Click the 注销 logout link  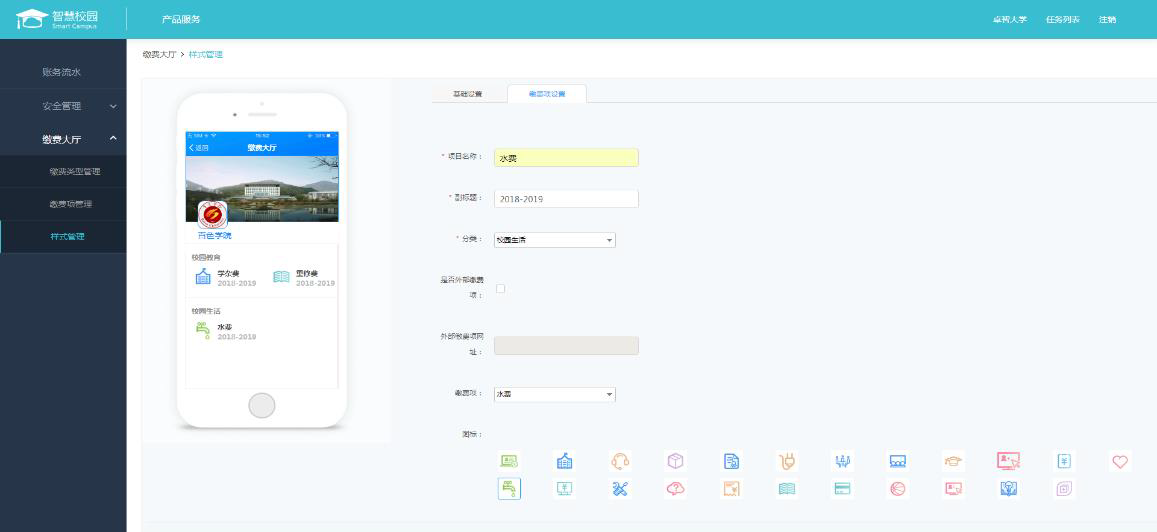[1107, 20]
